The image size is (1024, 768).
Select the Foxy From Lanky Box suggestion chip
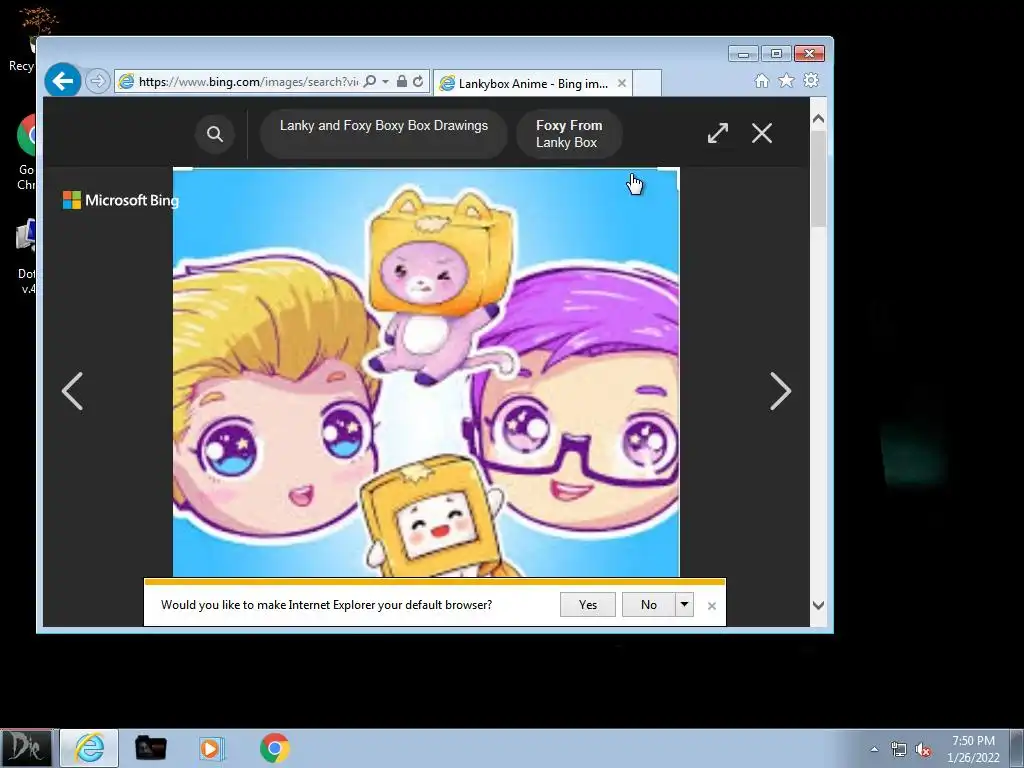[x=569, y=134]
